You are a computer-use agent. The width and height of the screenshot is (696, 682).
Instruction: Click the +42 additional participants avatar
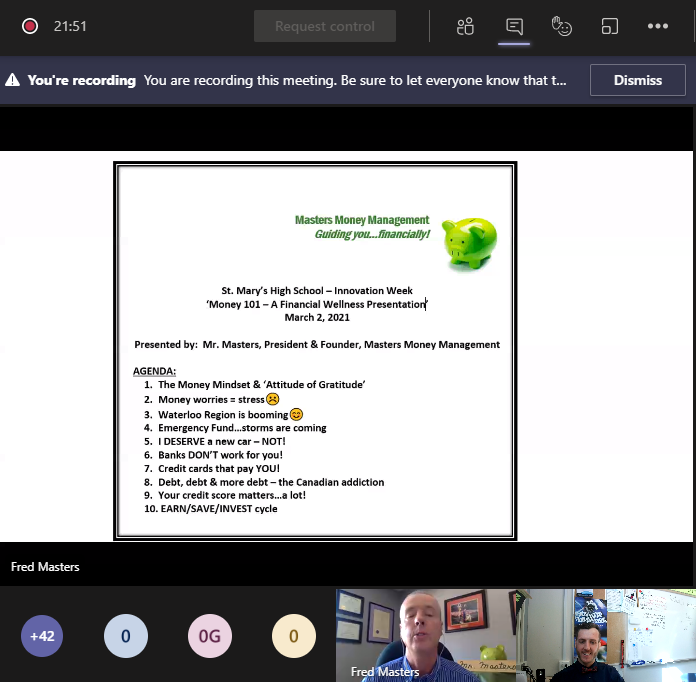click(x=42, y=636)
